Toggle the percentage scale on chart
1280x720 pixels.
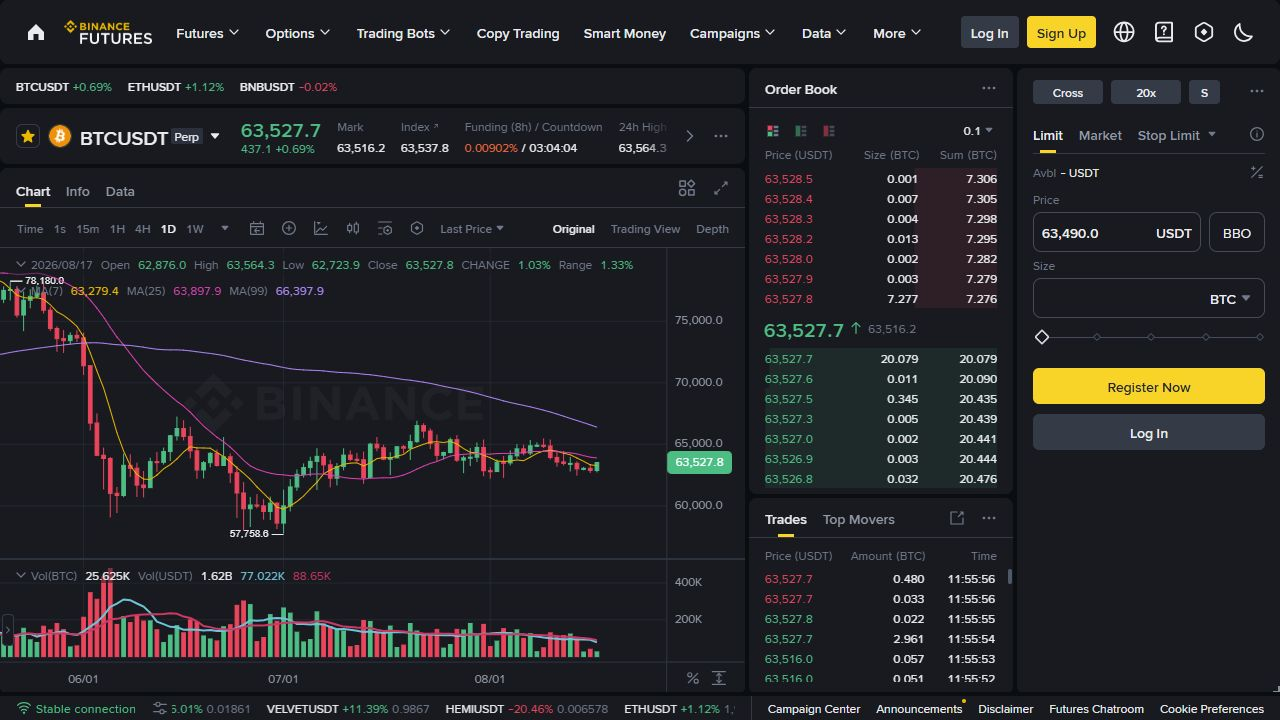(693, 678)
